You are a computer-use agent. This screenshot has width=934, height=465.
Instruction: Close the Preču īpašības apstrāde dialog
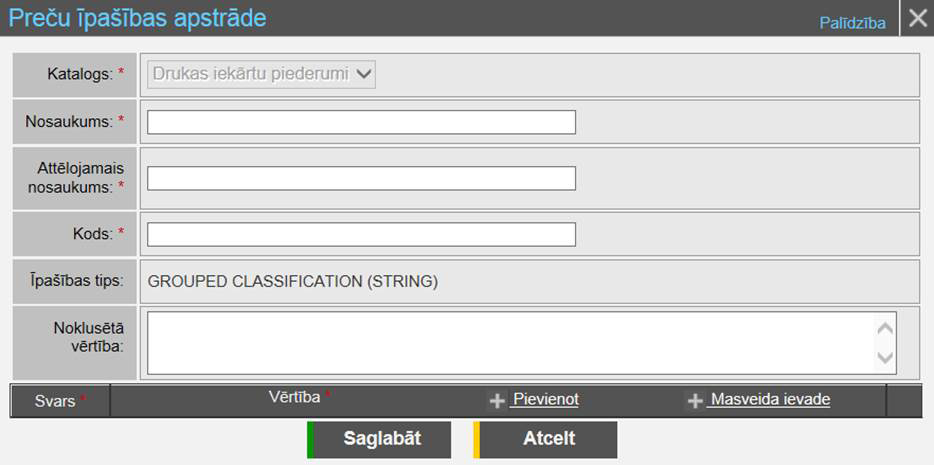917,19
